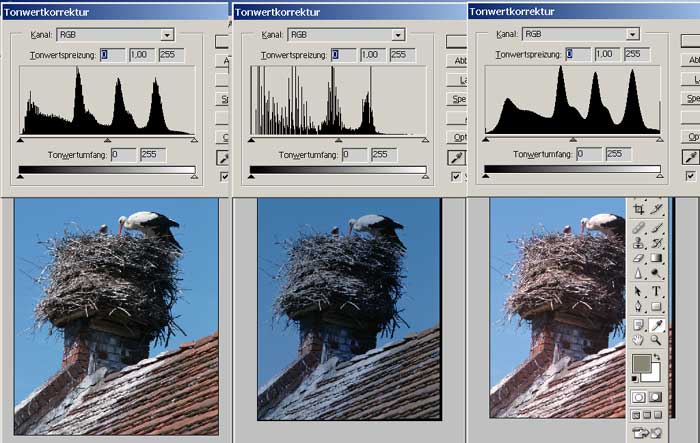Select the Zoom magnifier tool

(657, 340)
